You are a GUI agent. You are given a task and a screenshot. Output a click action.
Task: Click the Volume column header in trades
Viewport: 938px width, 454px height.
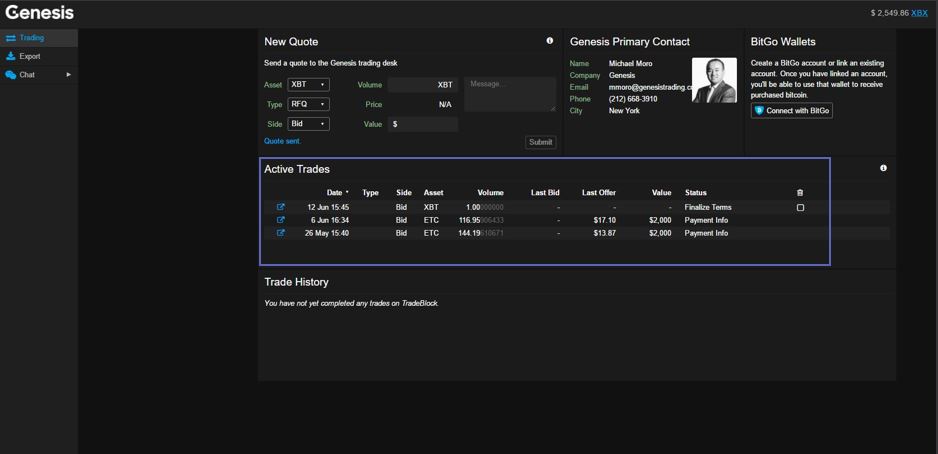tap(491, 193)
